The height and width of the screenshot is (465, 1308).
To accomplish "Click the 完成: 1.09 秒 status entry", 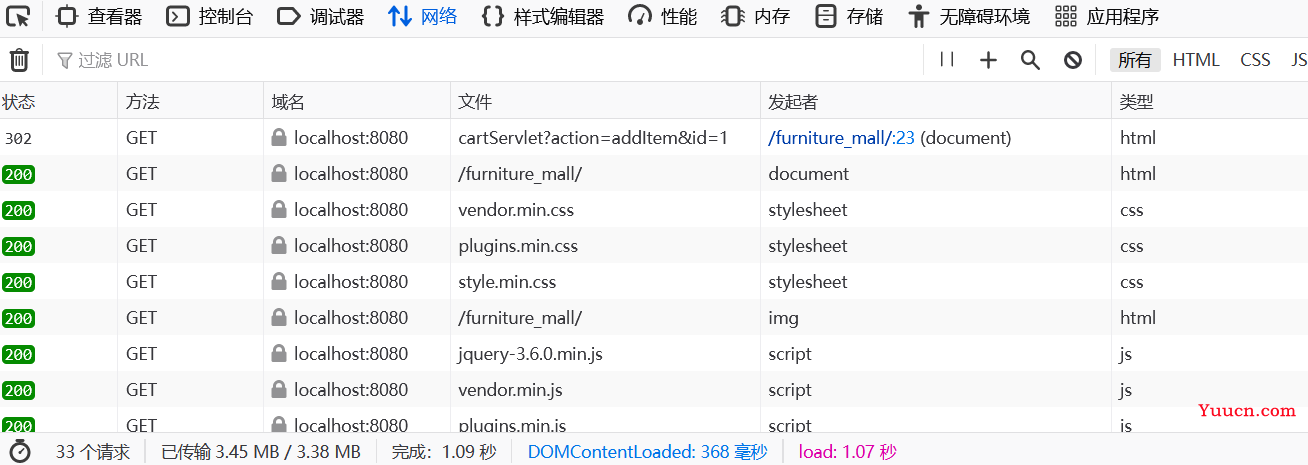I will click(x=444, y=452).
